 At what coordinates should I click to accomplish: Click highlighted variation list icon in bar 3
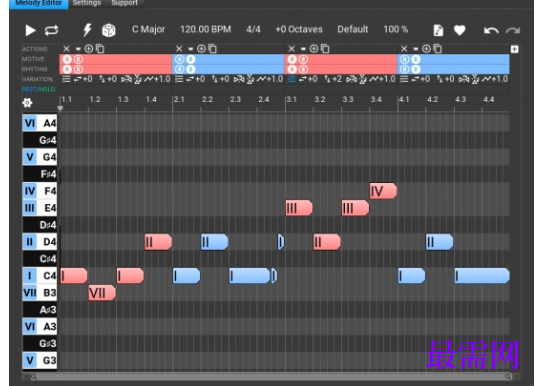coord(291,79)
